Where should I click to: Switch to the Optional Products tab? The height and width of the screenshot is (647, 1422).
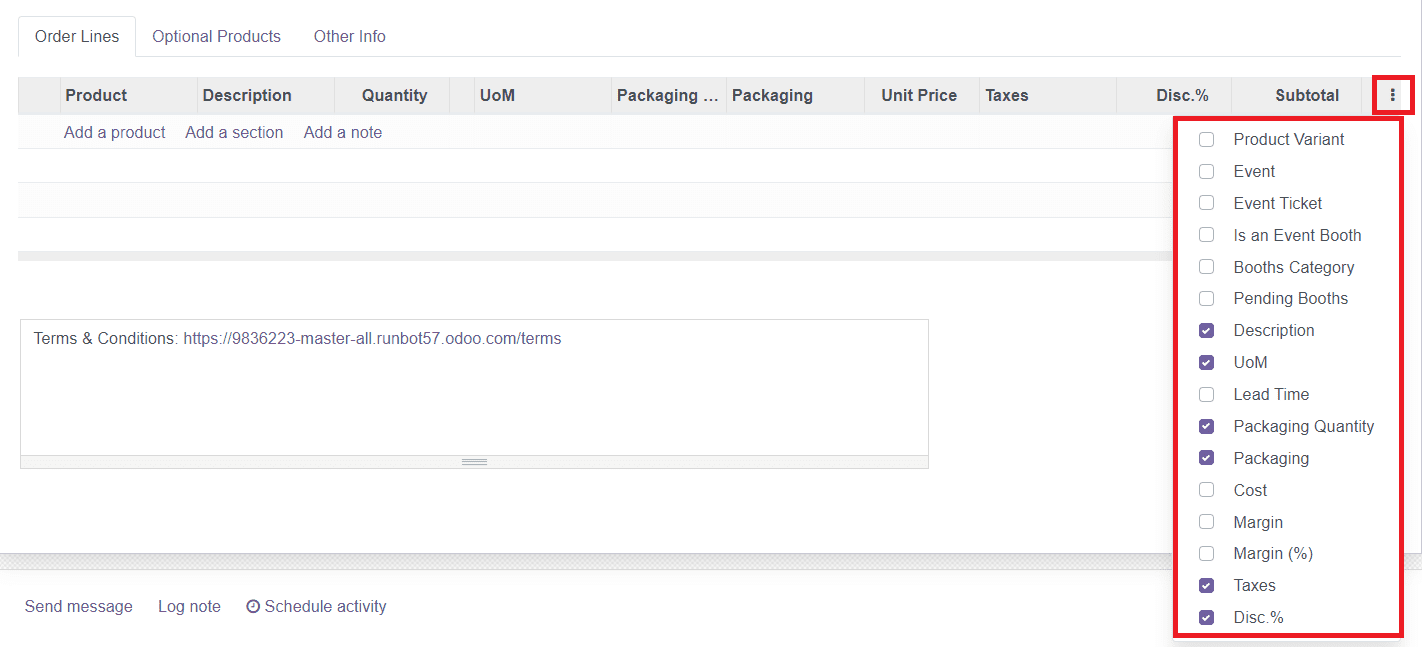pos(216,36)
